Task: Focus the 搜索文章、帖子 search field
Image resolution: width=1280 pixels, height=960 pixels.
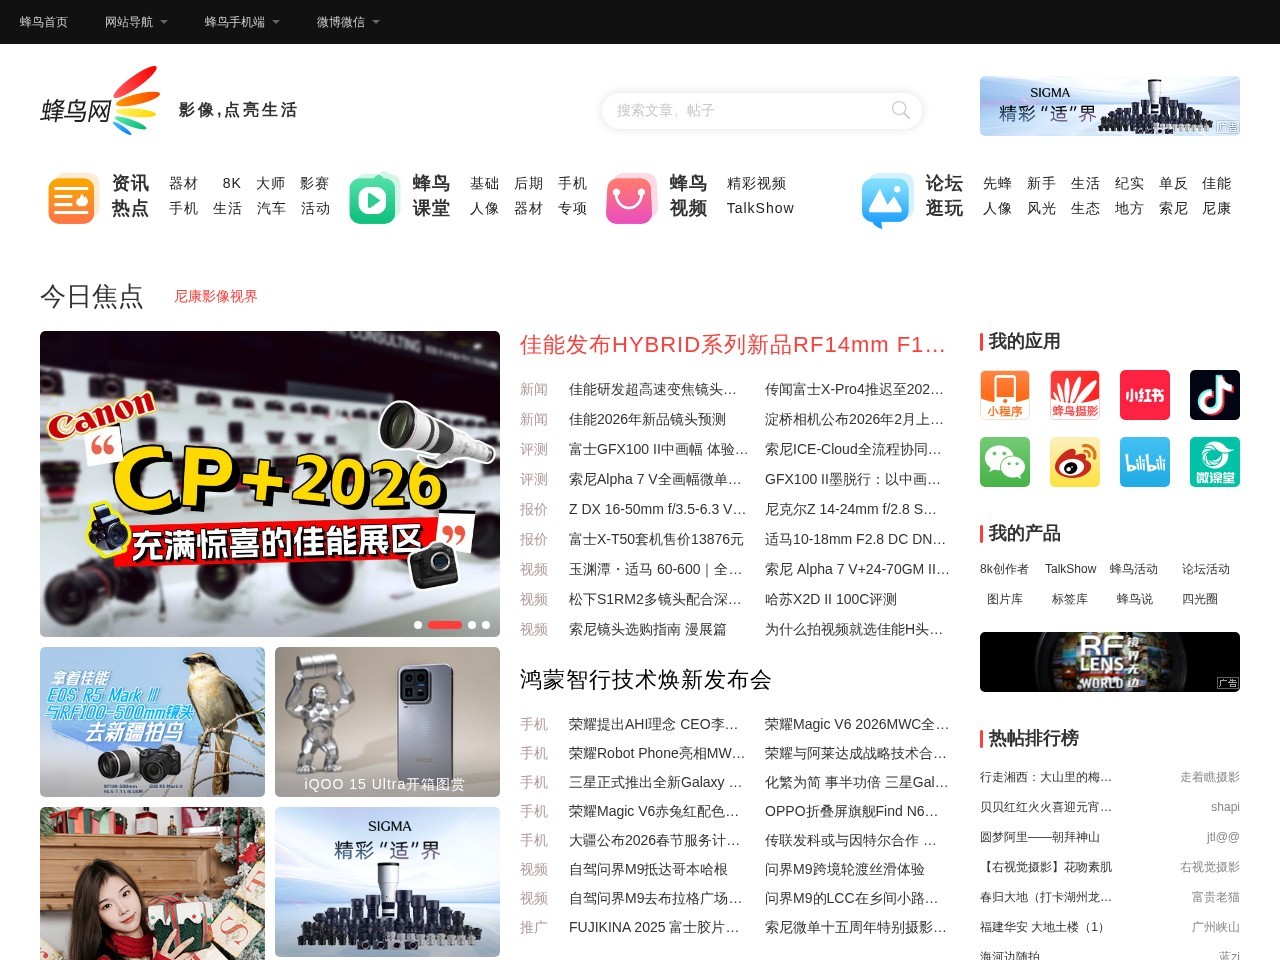Action: pos(745,110)
